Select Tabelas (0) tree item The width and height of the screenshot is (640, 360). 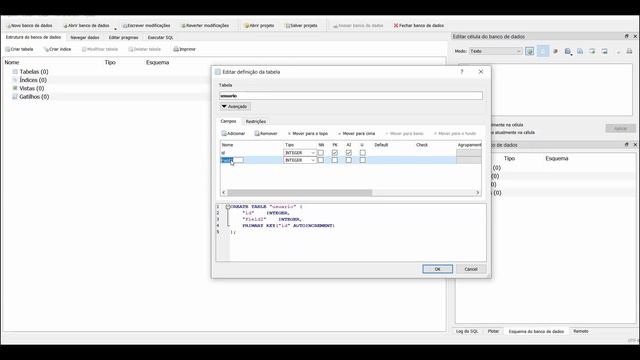click(33, 72)
